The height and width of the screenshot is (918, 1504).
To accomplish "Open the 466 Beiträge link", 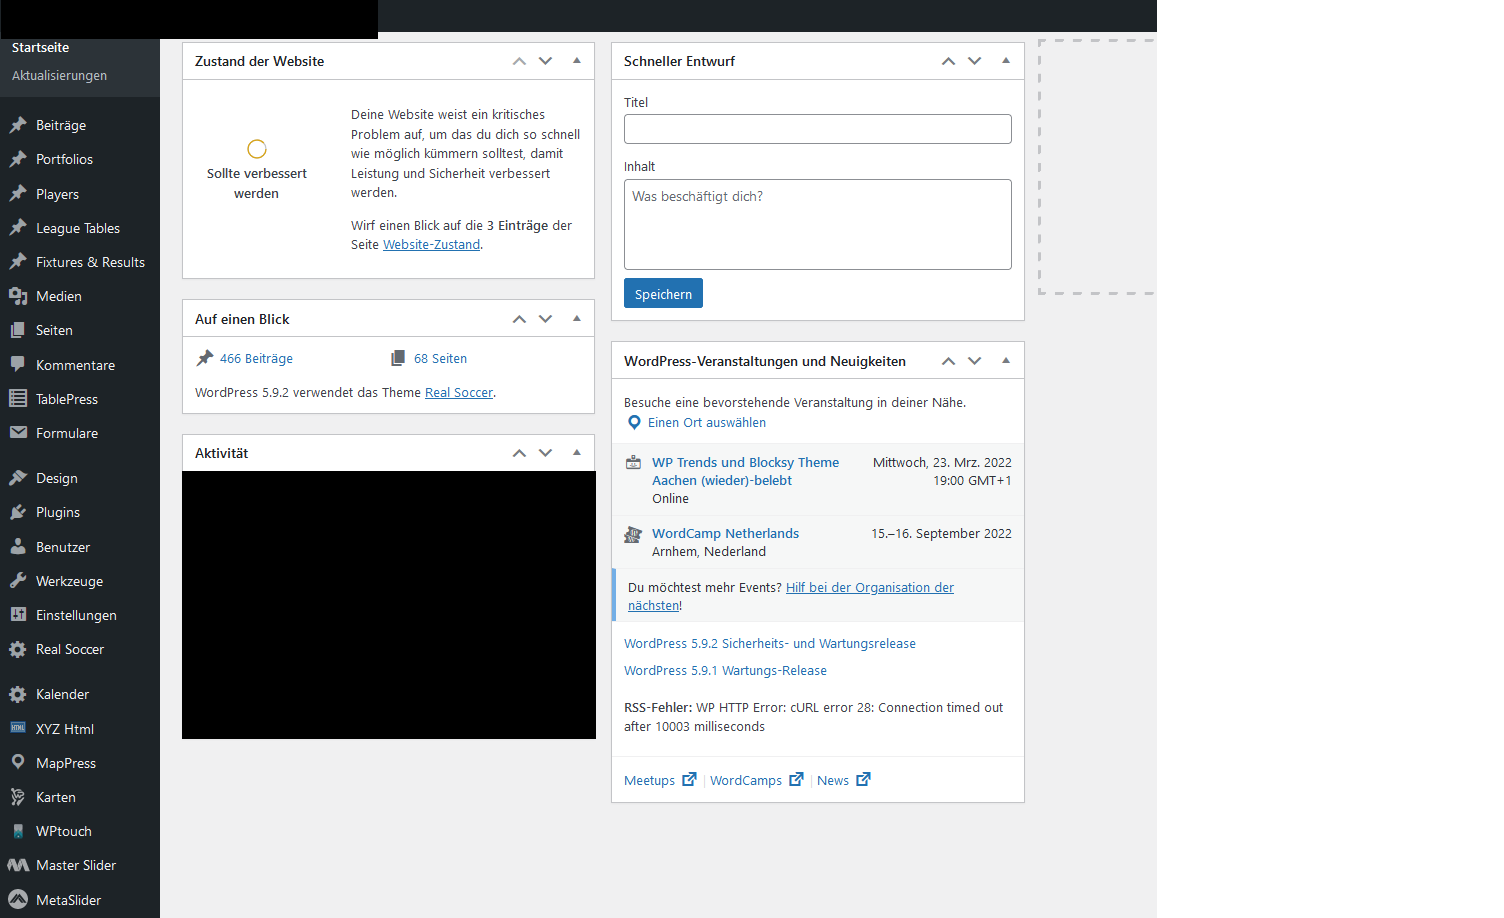I will (256, 359).
